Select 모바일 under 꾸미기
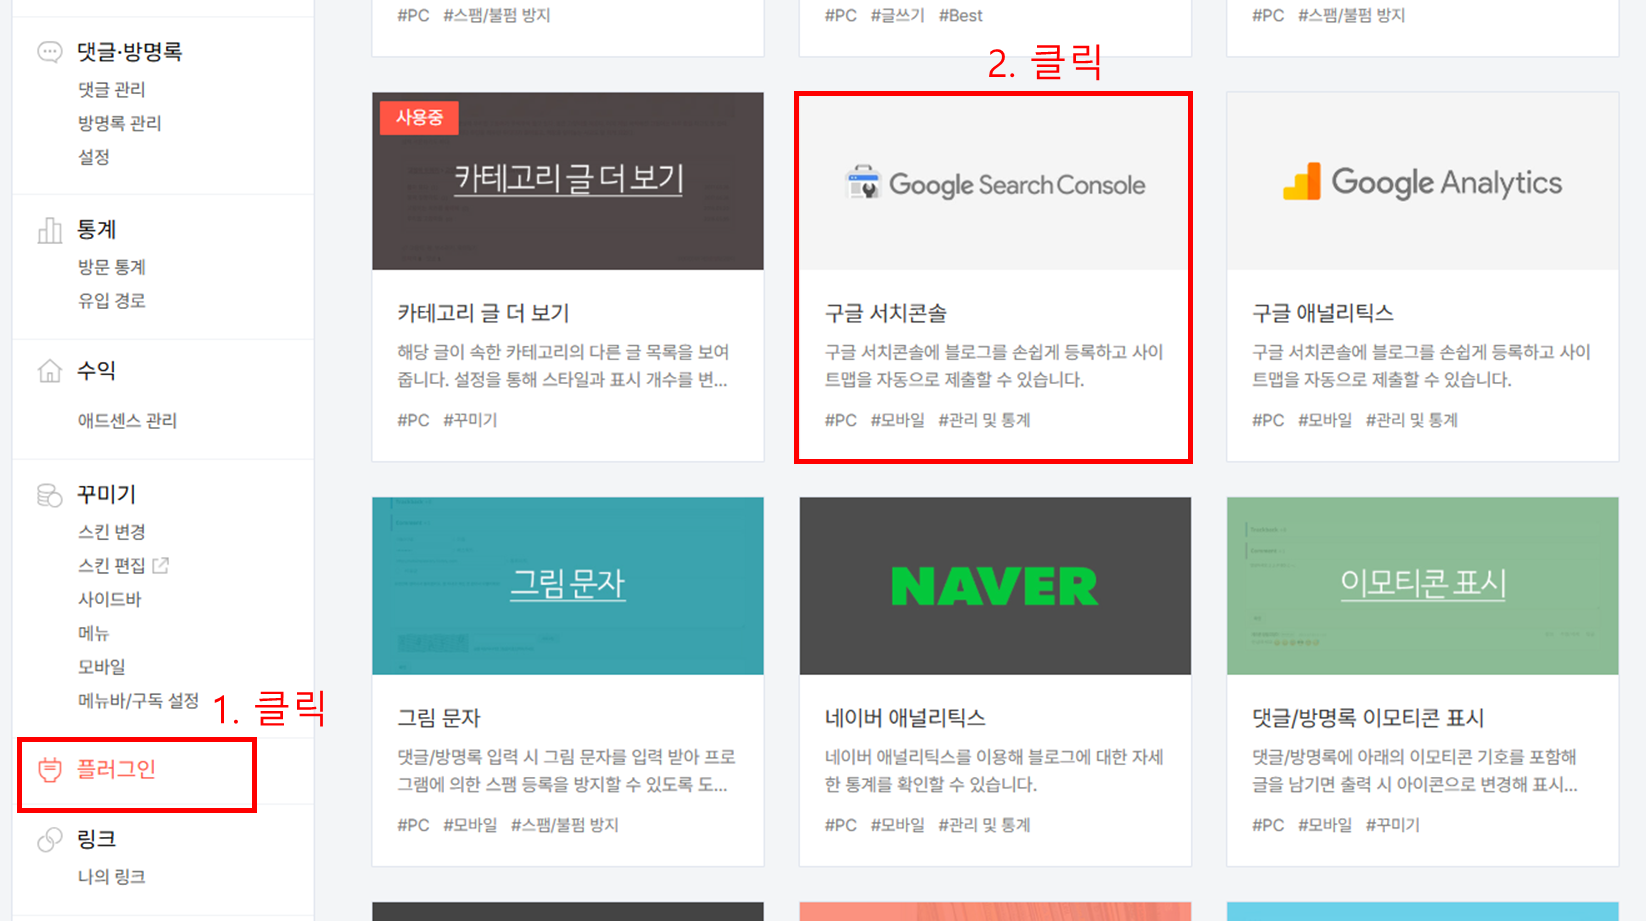The width and height of the screenshot is (1646, 921). point(102,667)
